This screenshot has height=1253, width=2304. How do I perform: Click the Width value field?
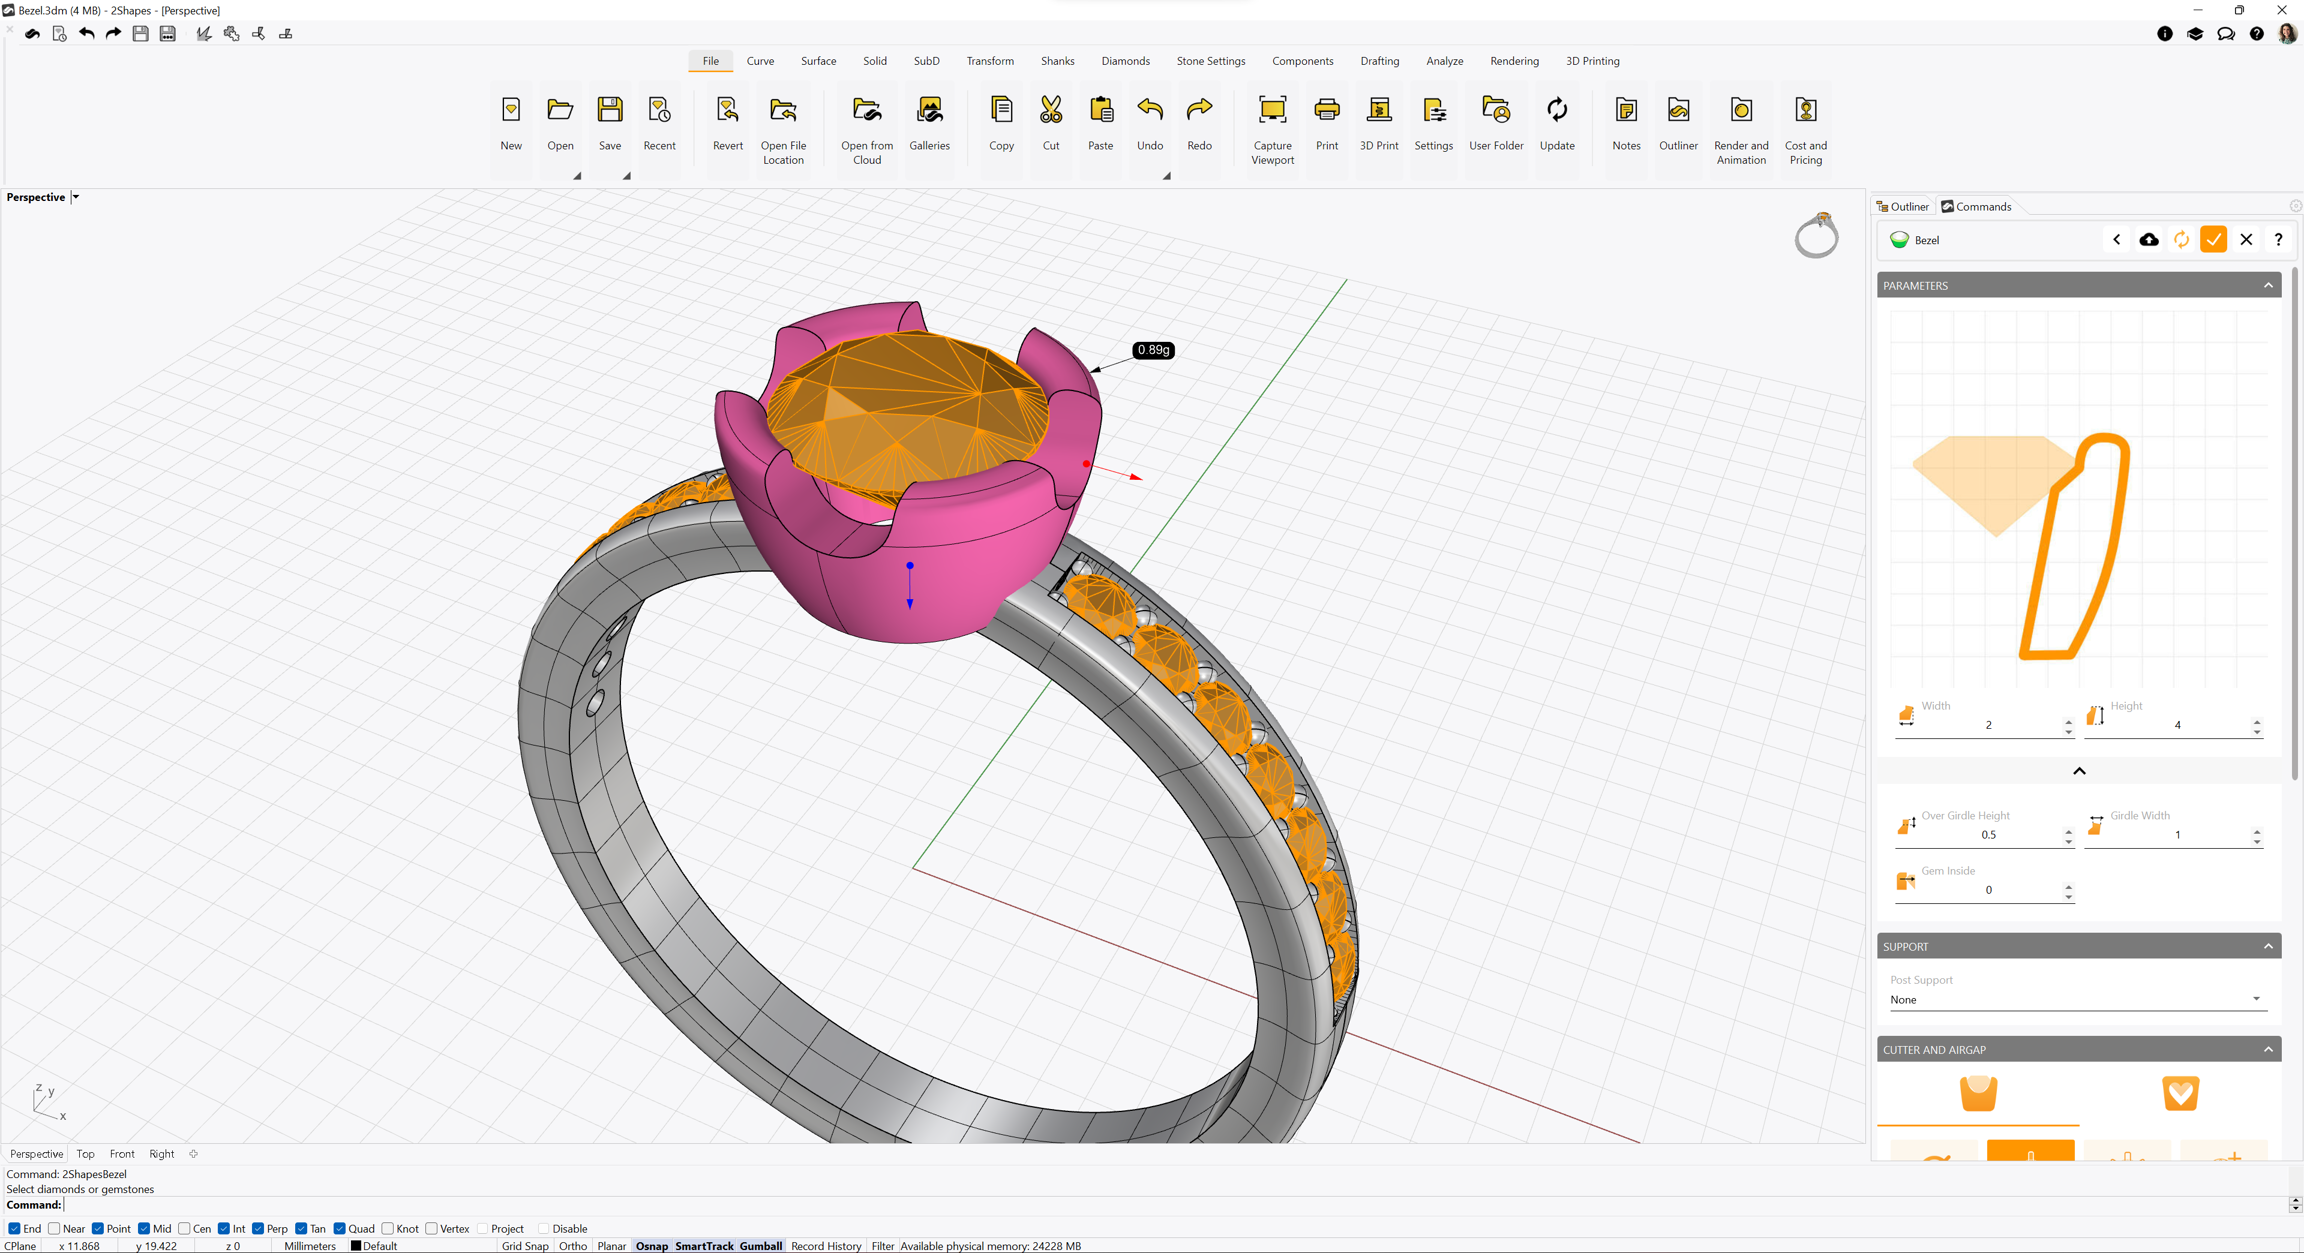point(1987,725)
